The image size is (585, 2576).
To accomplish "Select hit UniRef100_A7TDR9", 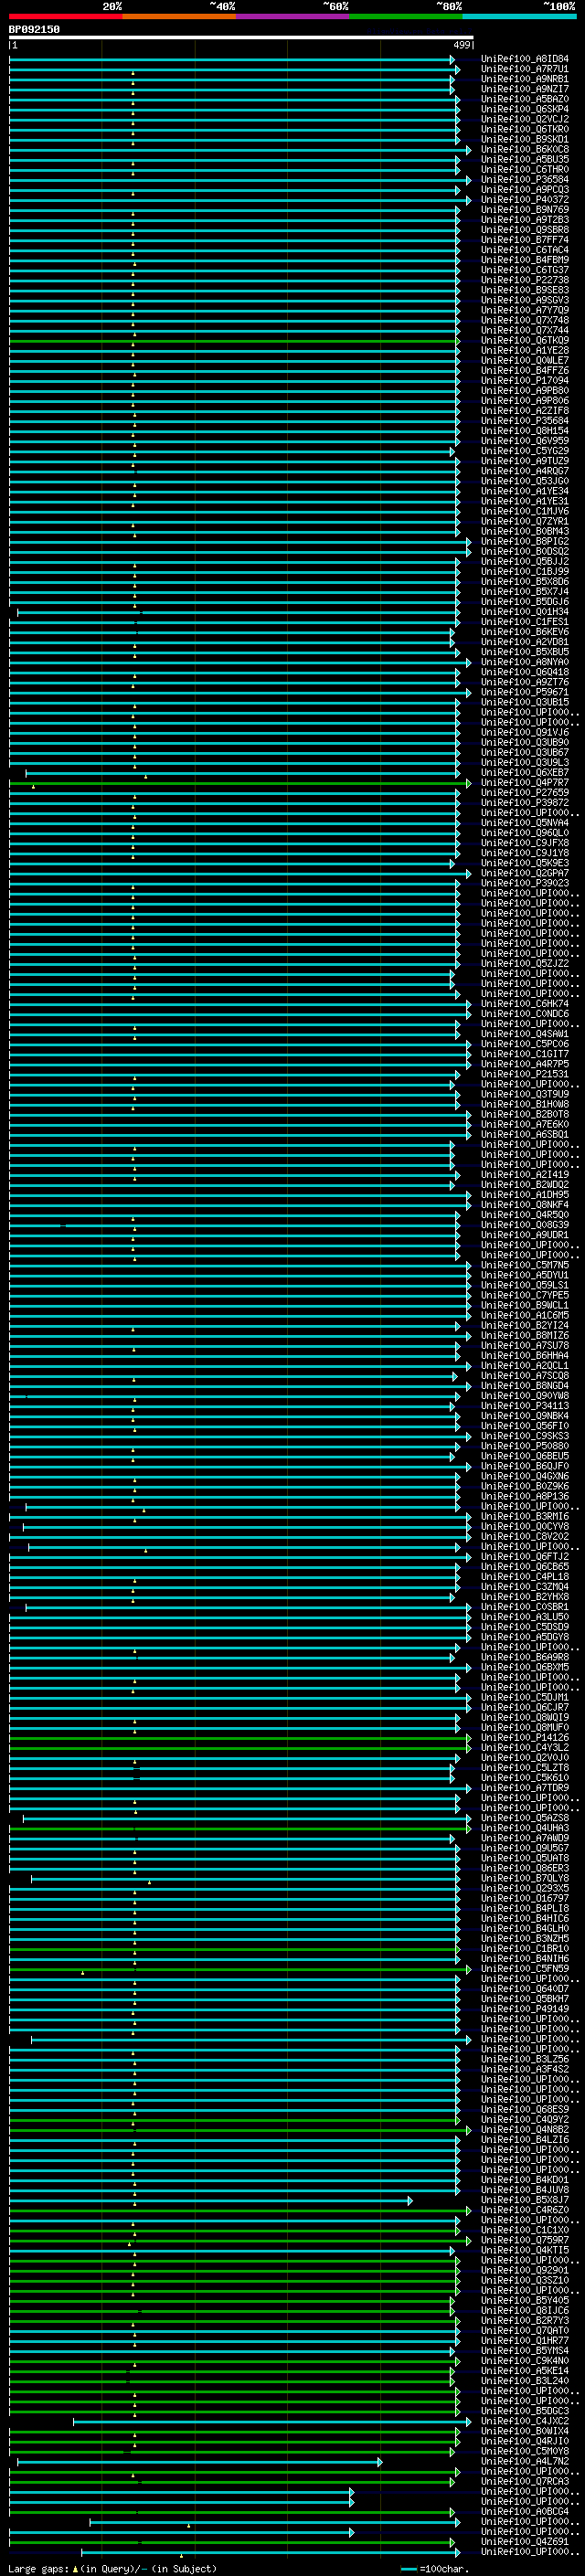I will click(x=524, y=1788).
